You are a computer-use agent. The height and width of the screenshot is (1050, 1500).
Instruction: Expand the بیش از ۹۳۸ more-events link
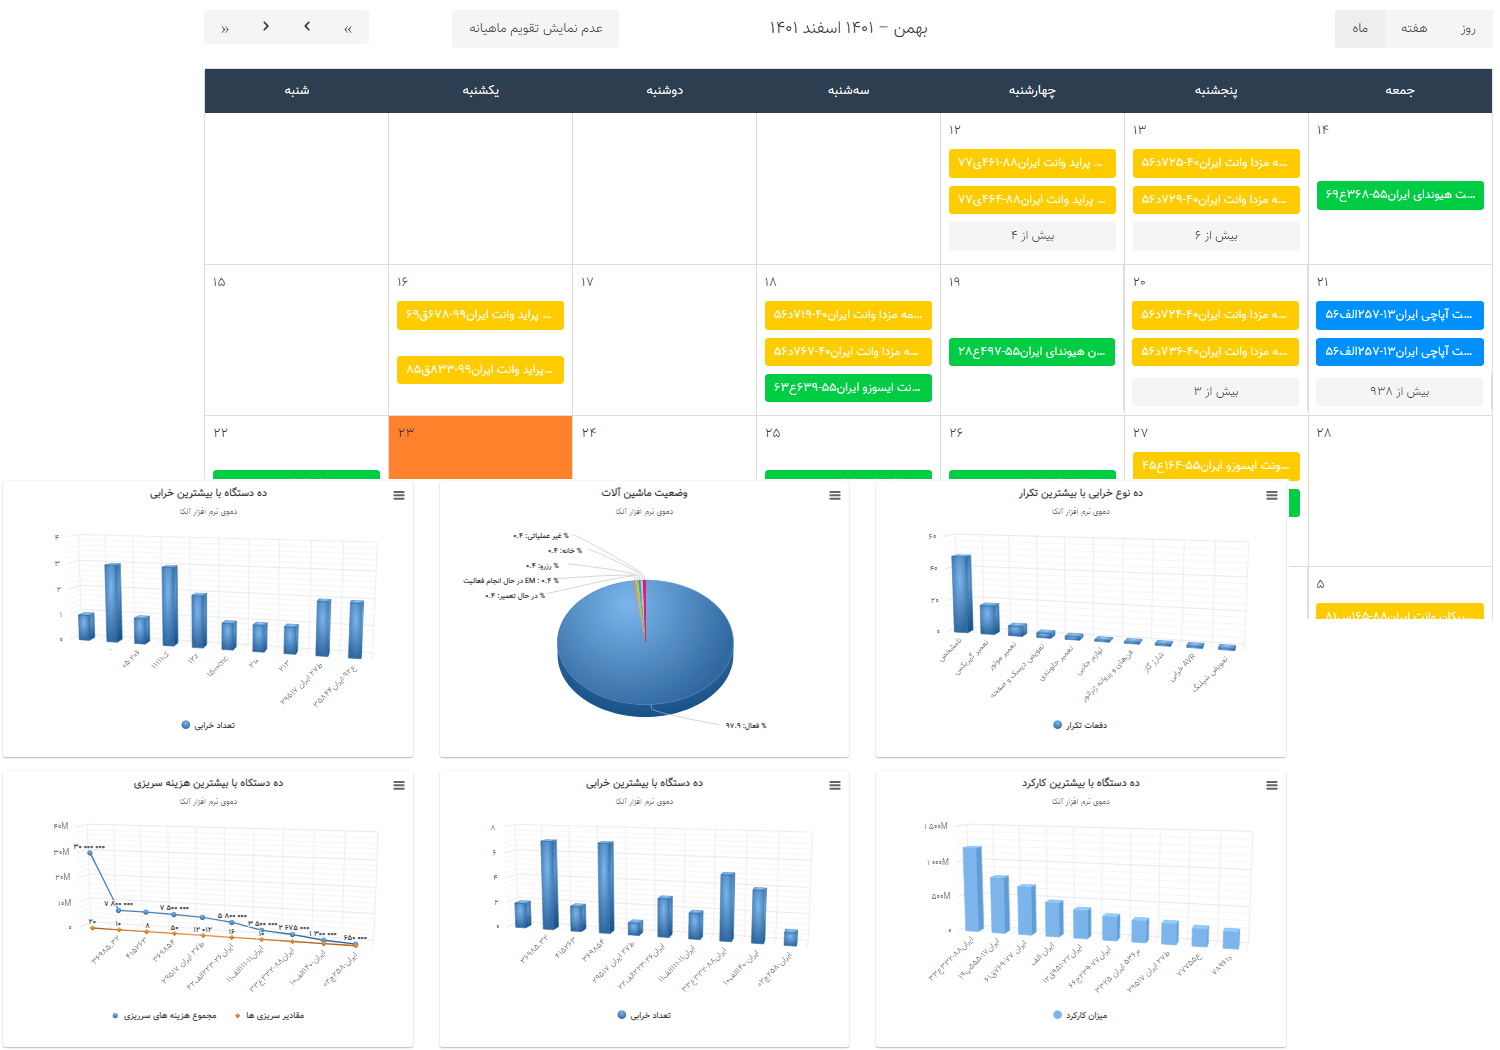coord(1400,392)
